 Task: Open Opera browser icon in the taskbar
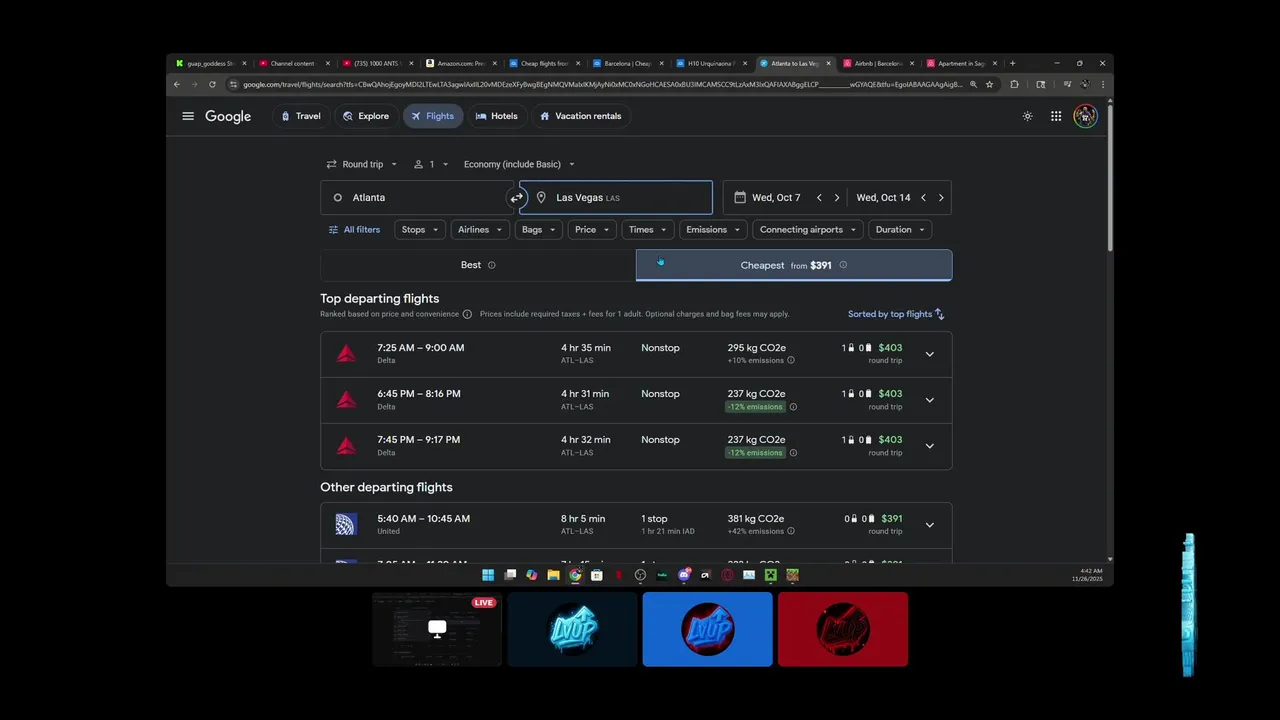(x=727, y=575)
